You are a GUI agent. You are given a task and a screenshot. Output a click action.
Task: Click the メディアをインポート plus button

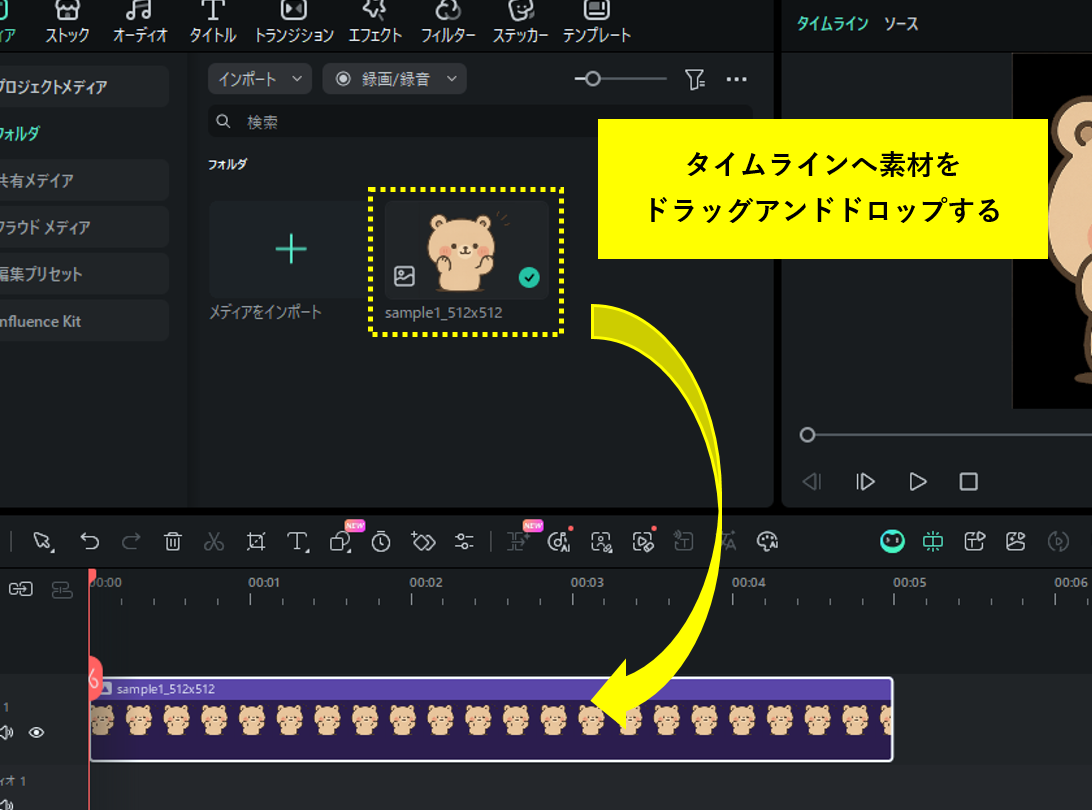pos(289,247)
